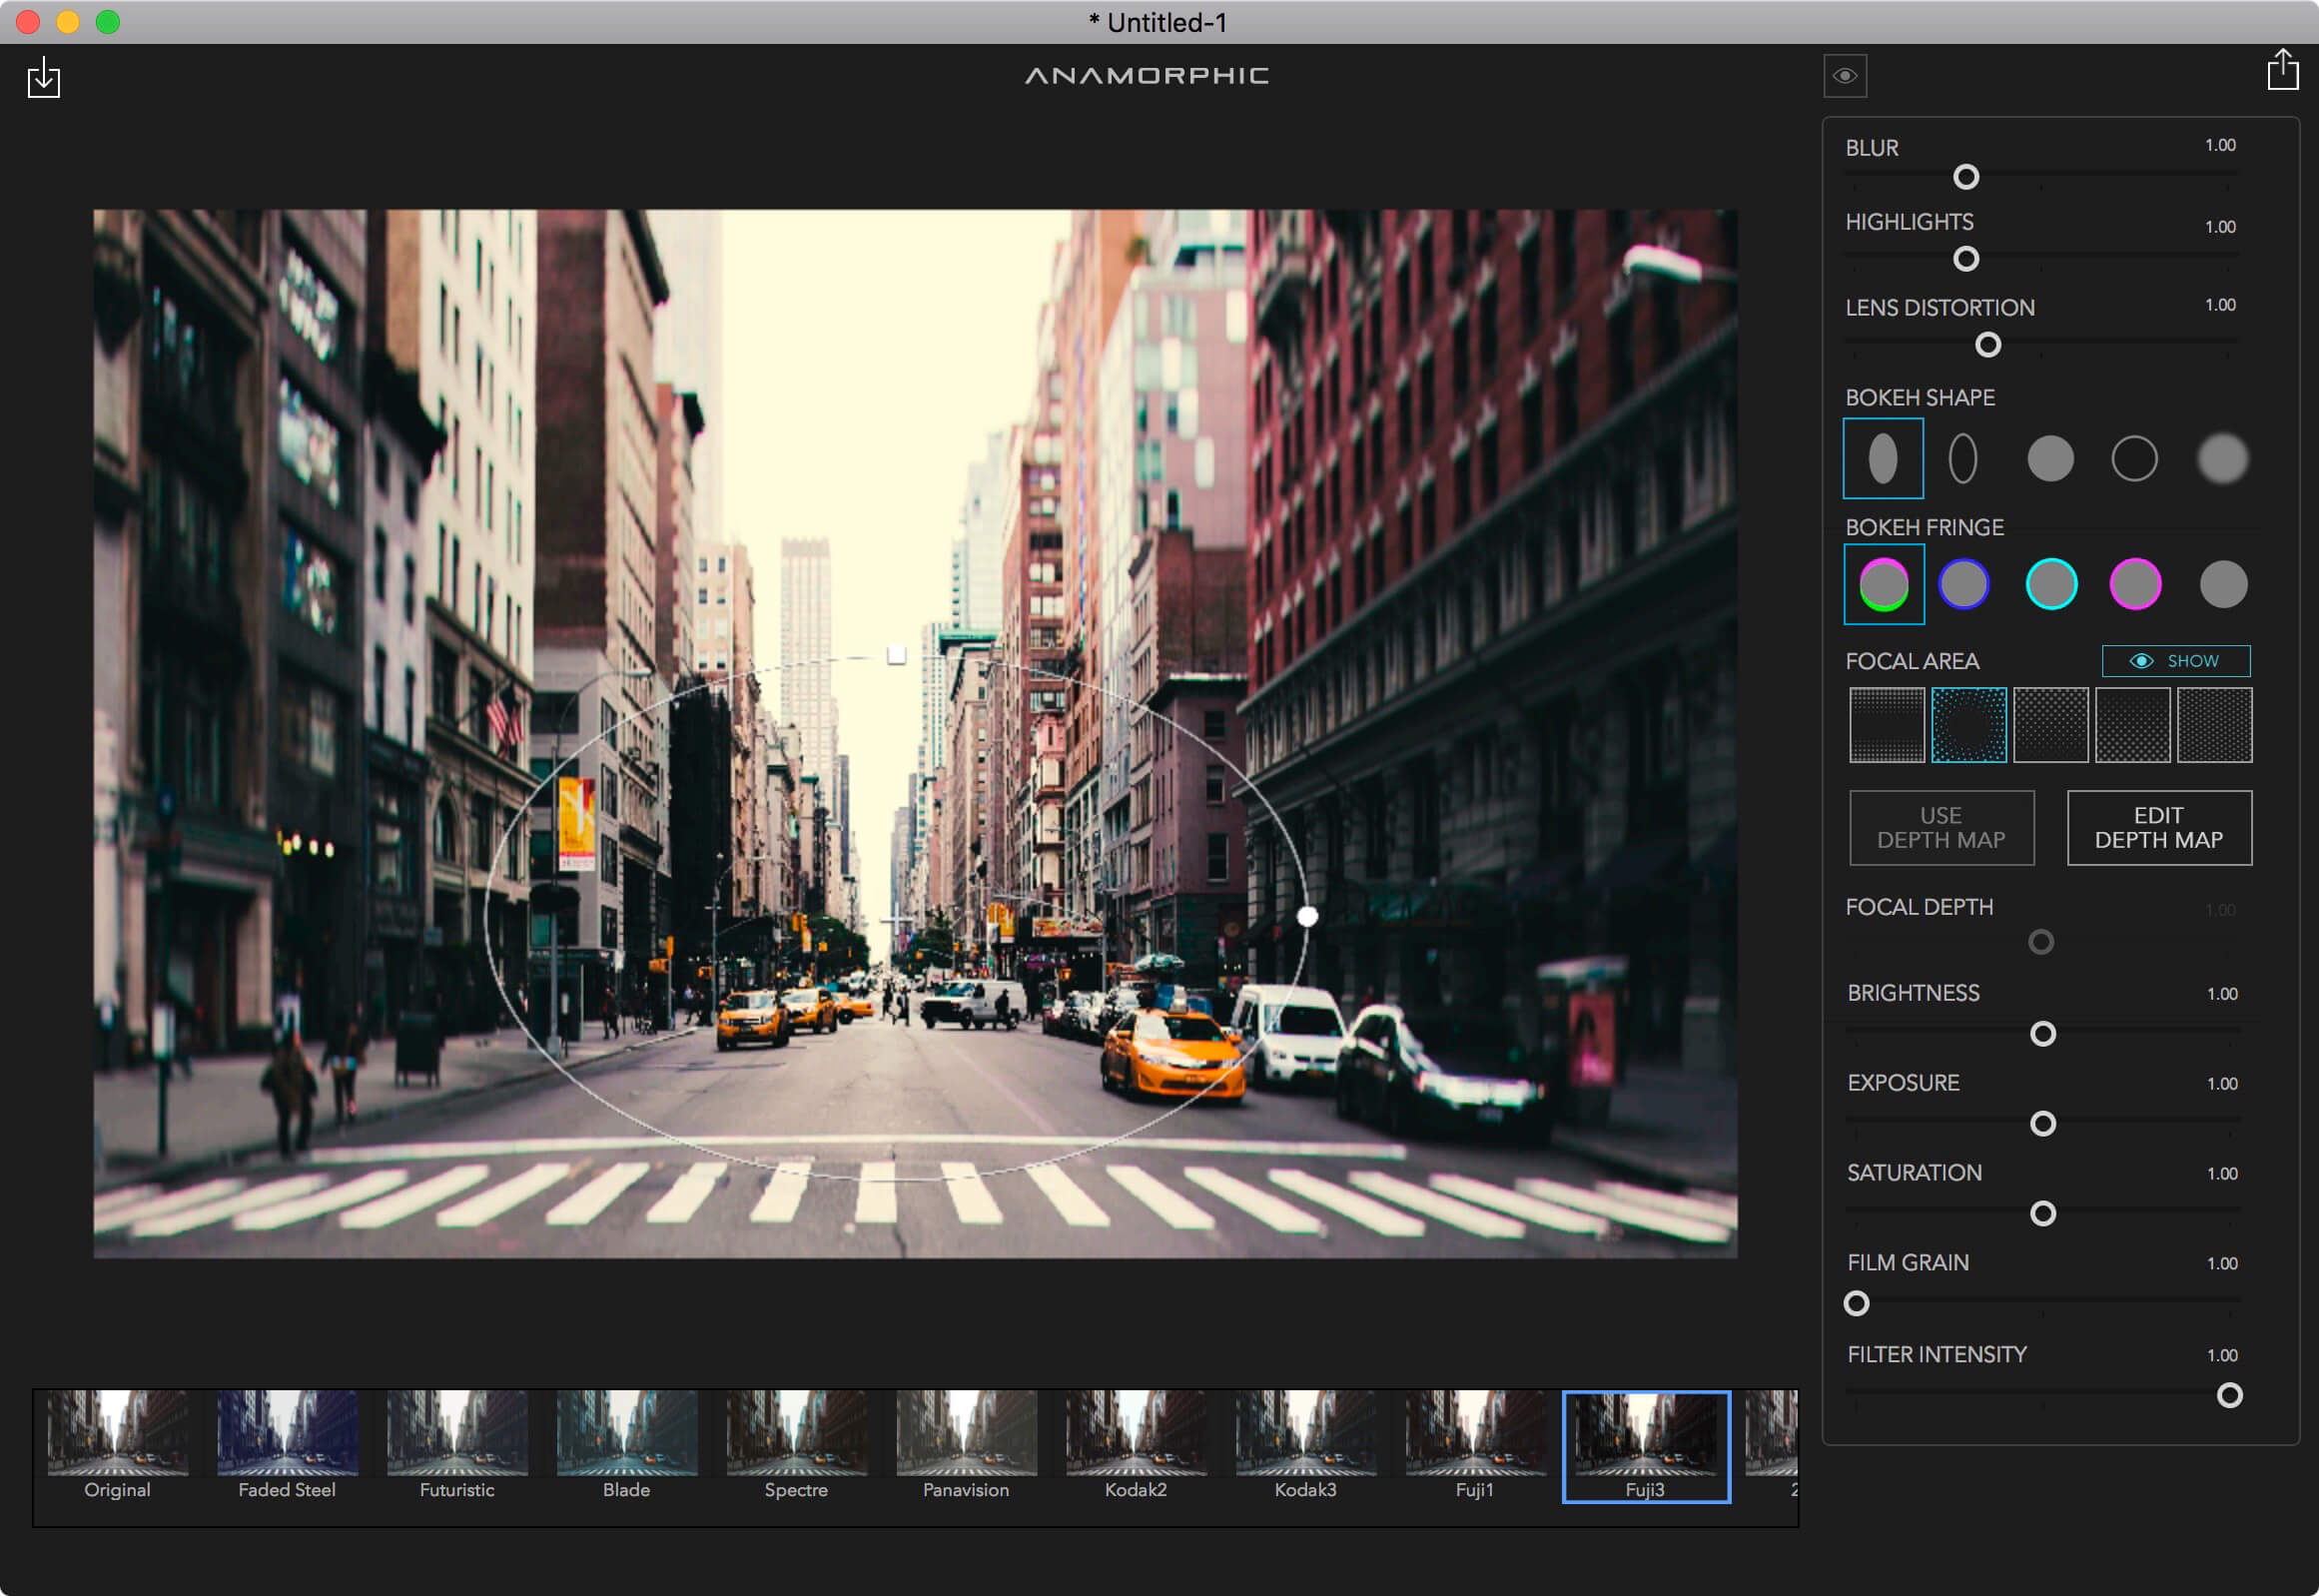Toggle Show focal area overlay
Screen dimensions: 2319x1596
[2175, 661]
